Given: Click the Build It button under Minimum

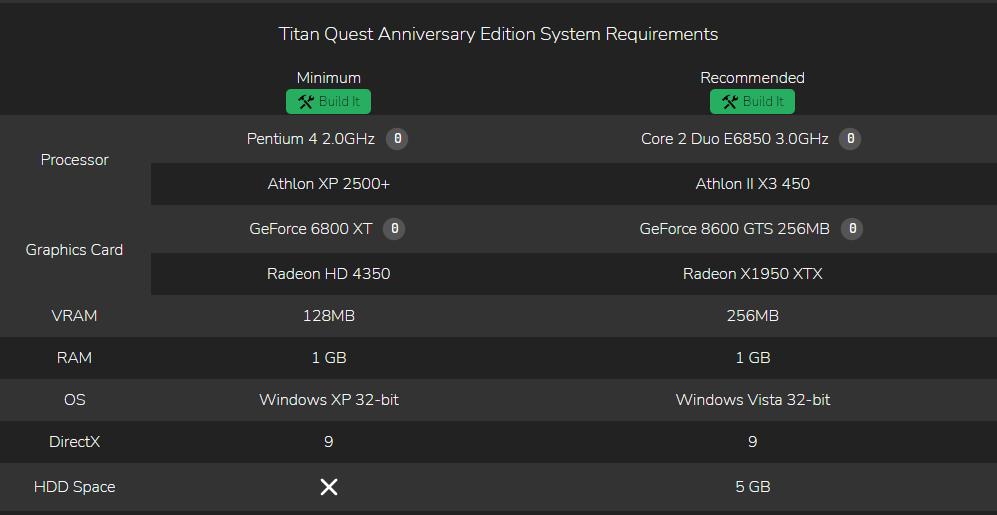Looking at the screenshot, I should click(x=328, y=102).
